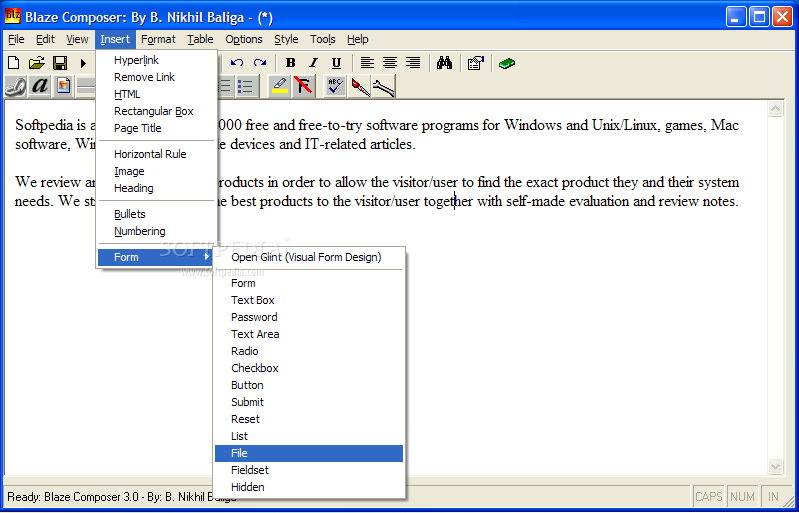799x513 pixels.
Task: Select the highlighted File submenu item
Action: [x=309, y=453]
